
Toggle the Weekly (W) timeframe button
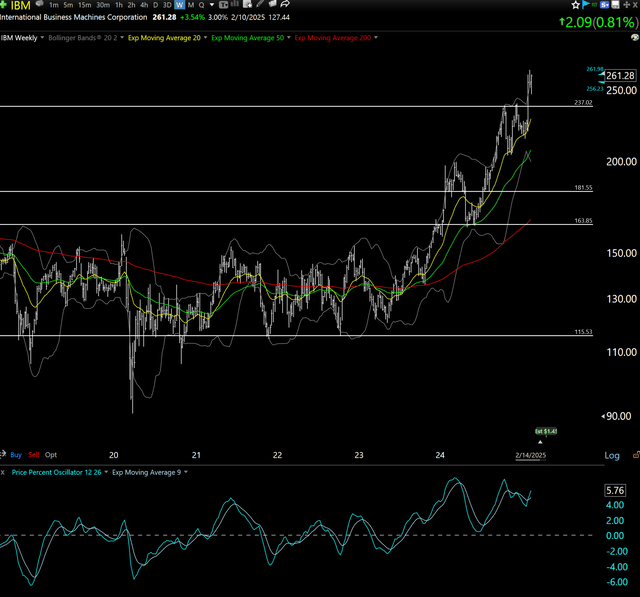(x=180, y=5)
